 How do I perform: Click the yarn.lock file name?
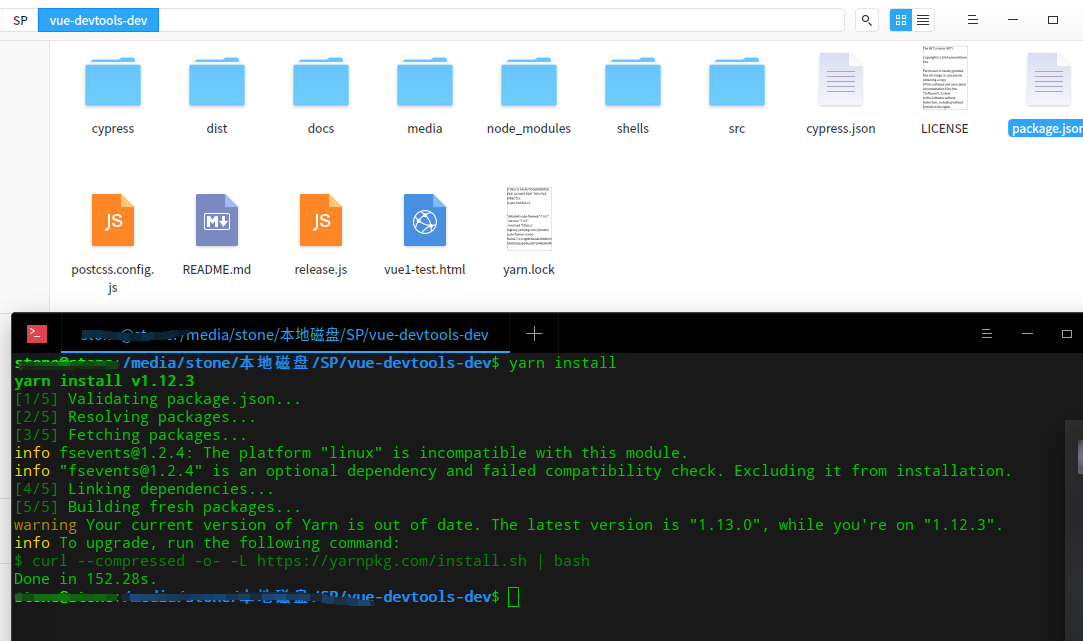(529, 269)
